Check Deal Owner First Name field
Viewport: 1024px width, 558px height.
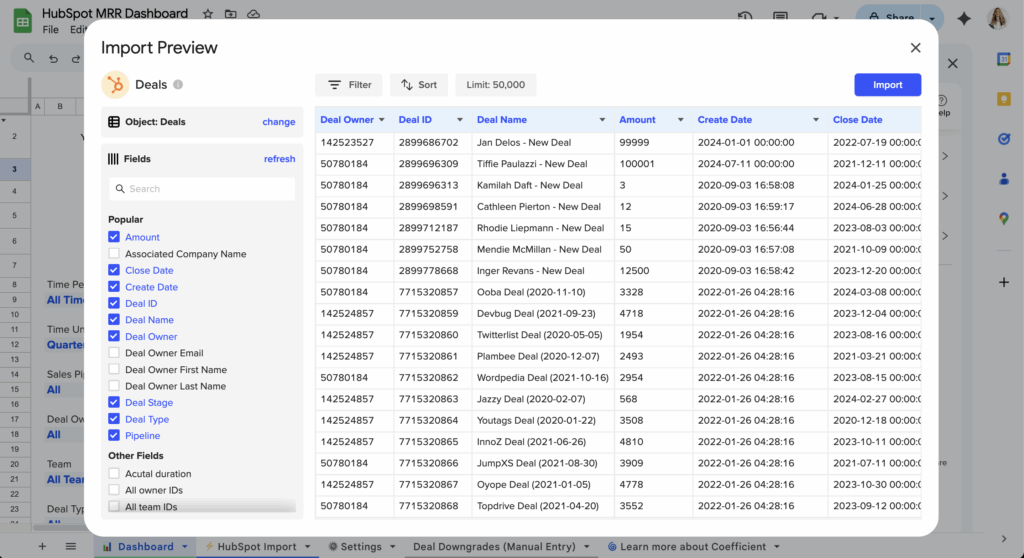coord(114,369)
